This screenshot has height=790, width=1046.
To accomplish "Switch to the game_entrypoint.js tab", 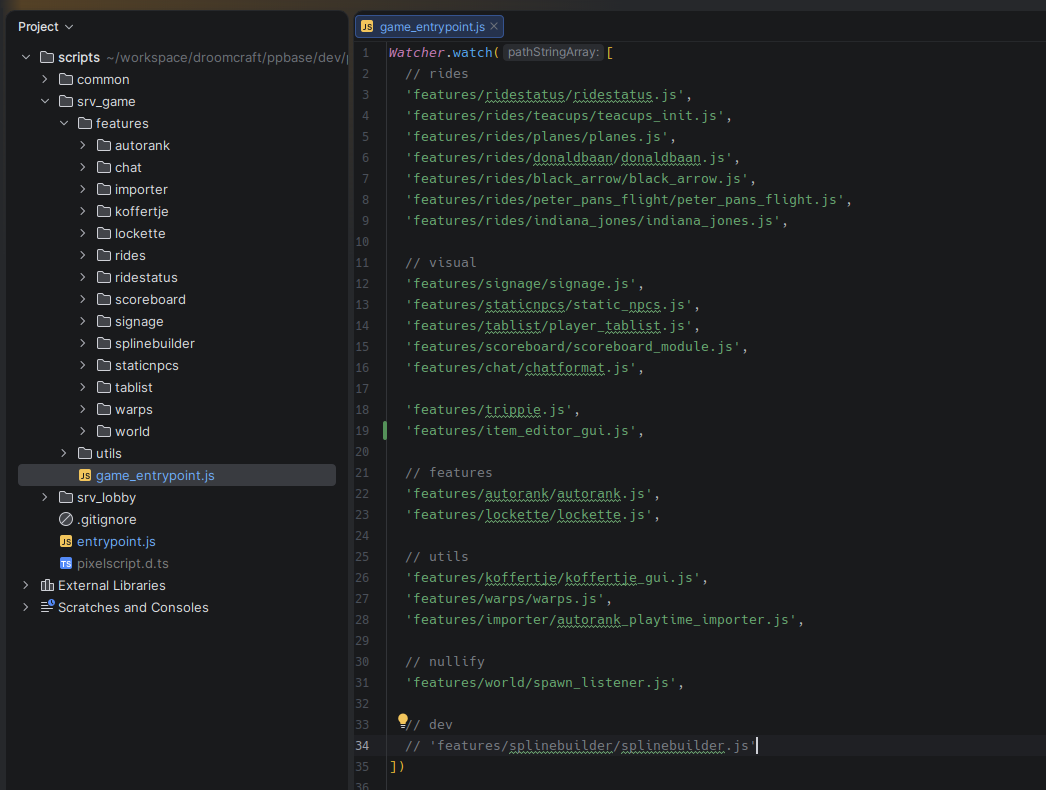I will pyautogui.click(x=432, y=27).
